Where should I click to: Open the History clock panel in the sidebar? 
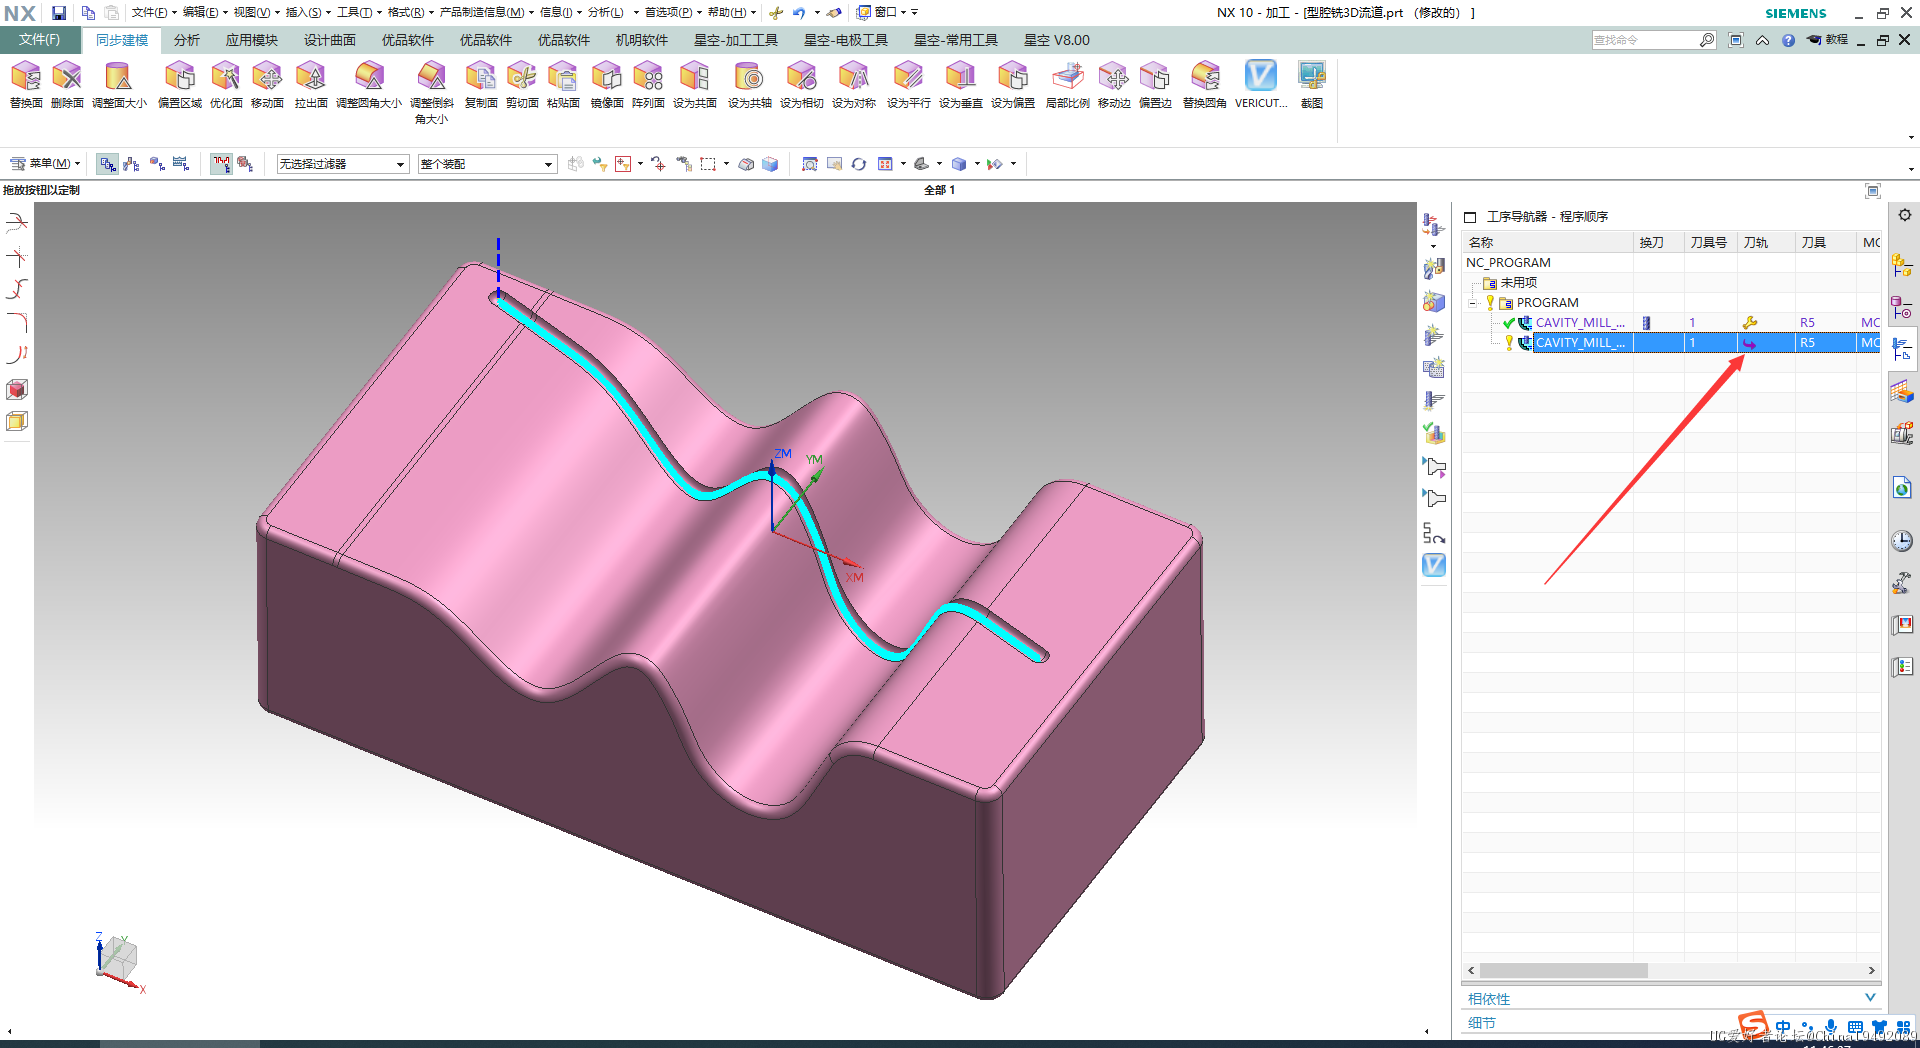[x=1902, y=541]
